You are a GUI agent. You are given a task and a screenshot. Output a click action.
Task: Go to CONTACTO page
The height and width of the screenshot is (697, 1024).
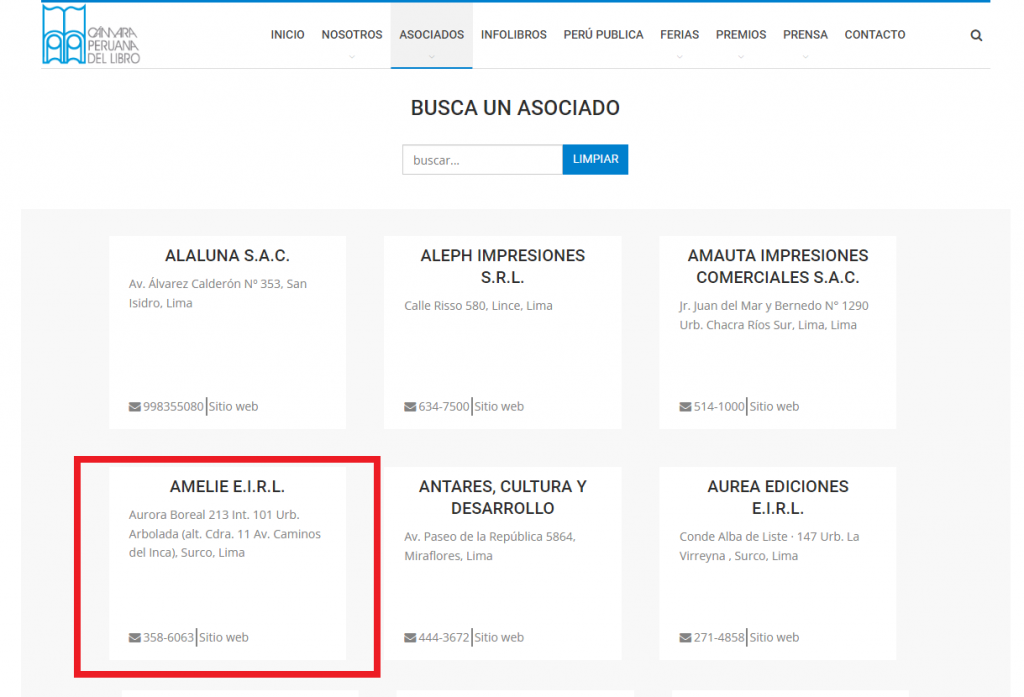pos(874,35)
